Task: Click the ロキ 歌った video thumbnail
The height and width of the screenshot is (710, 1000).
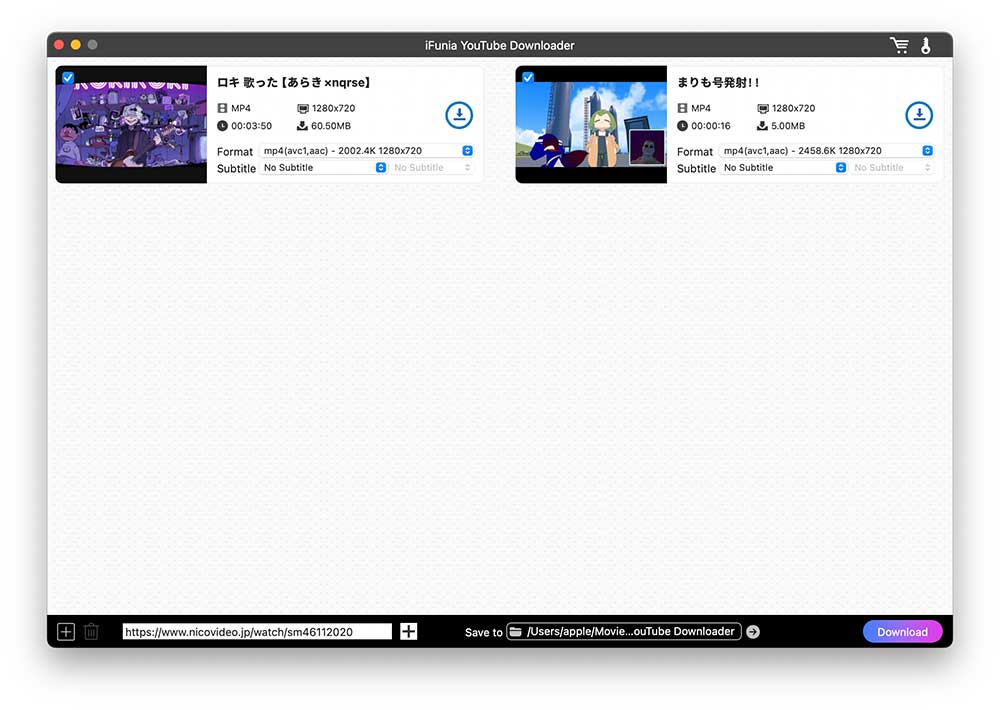Action: point(131,125)
